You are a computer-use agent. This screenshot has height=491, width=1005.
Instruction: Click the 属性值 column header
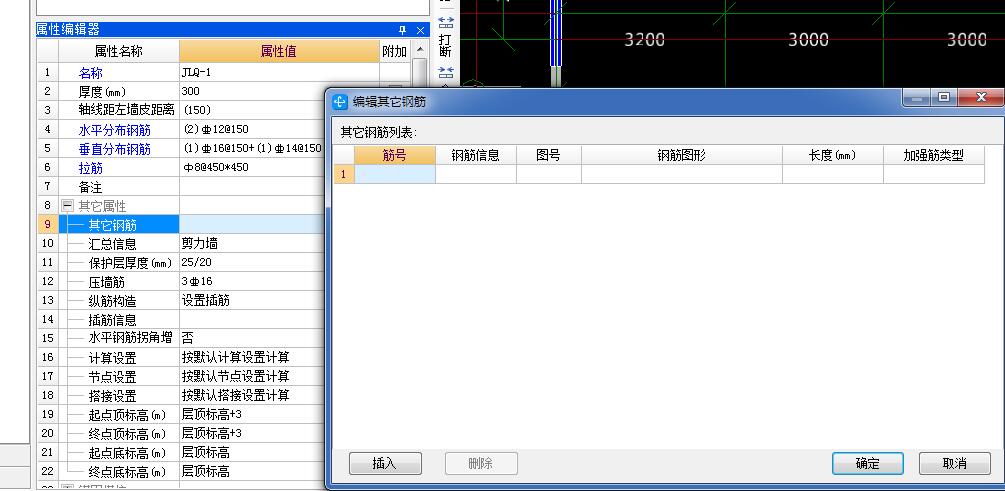[279, 52]
